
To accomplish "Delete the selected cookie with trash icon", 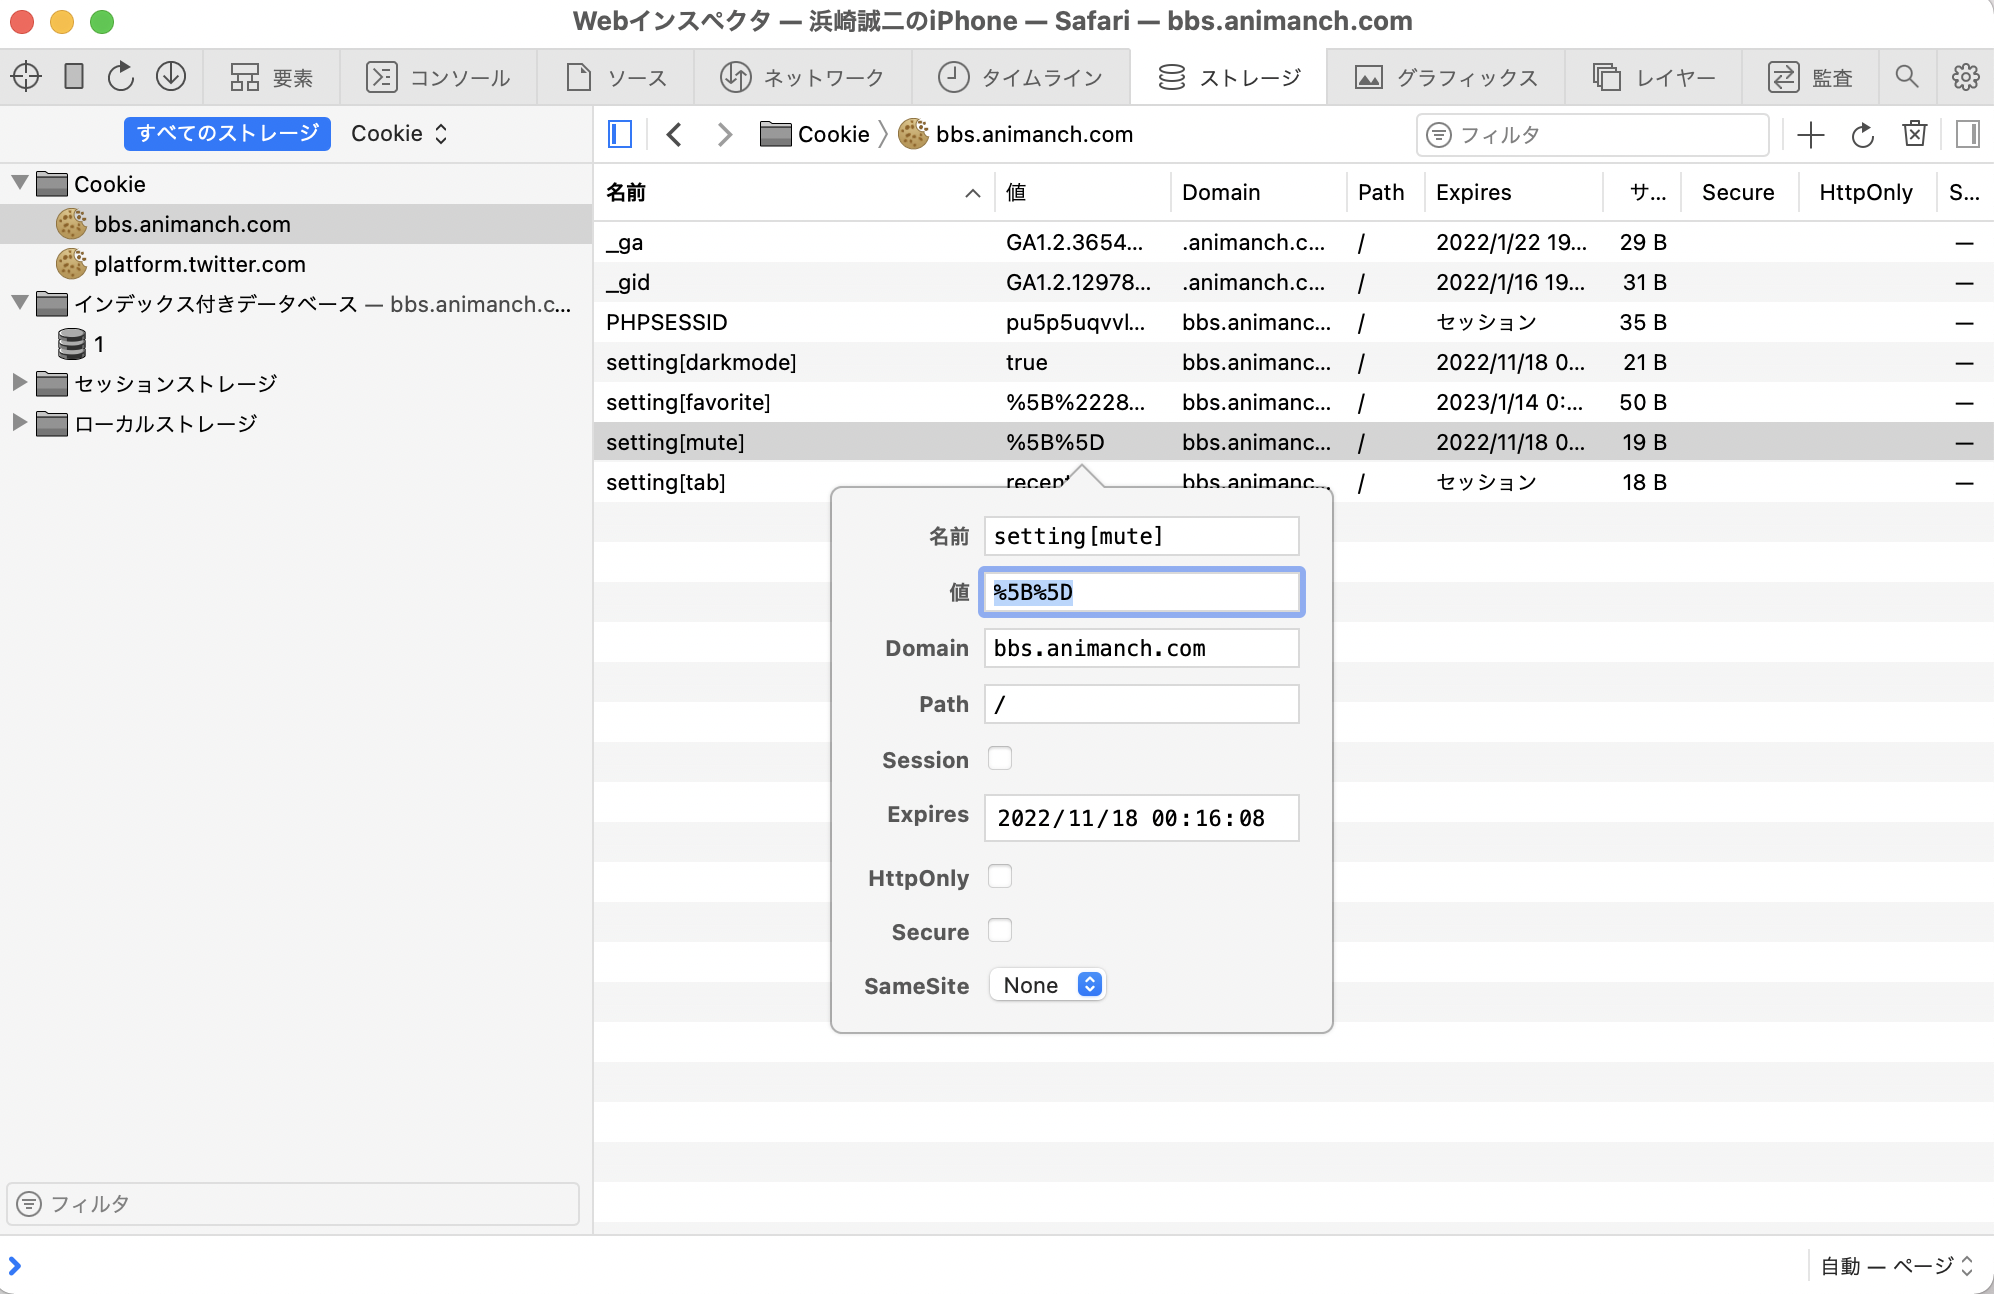I will click(x=1915, y=134).
